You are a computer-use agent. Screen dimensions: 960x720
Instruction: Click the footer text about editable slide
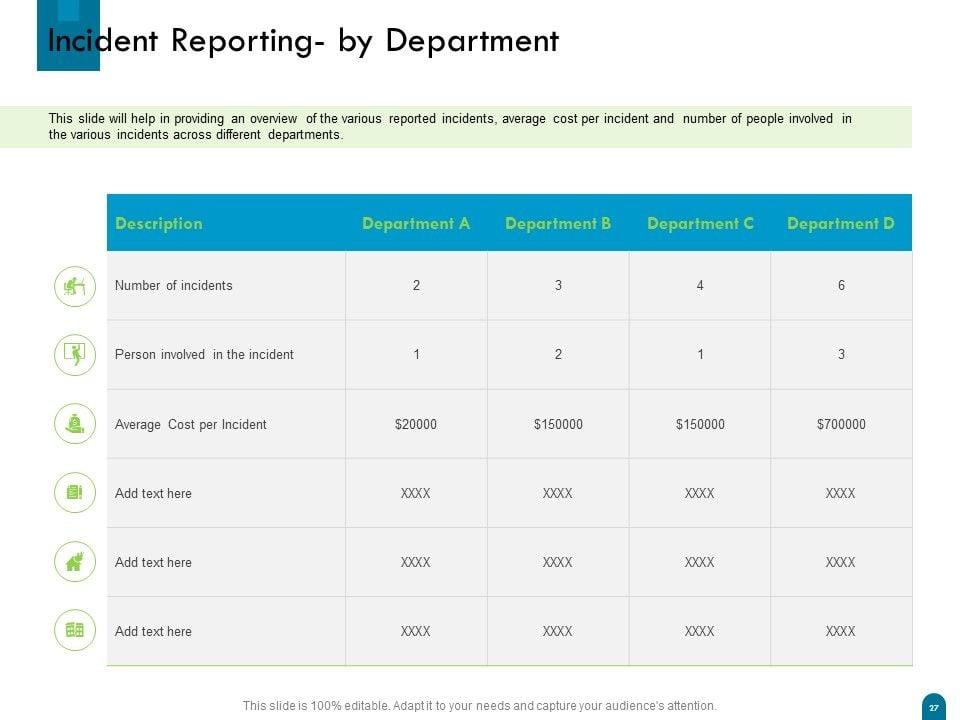click(x=480, y=706)
